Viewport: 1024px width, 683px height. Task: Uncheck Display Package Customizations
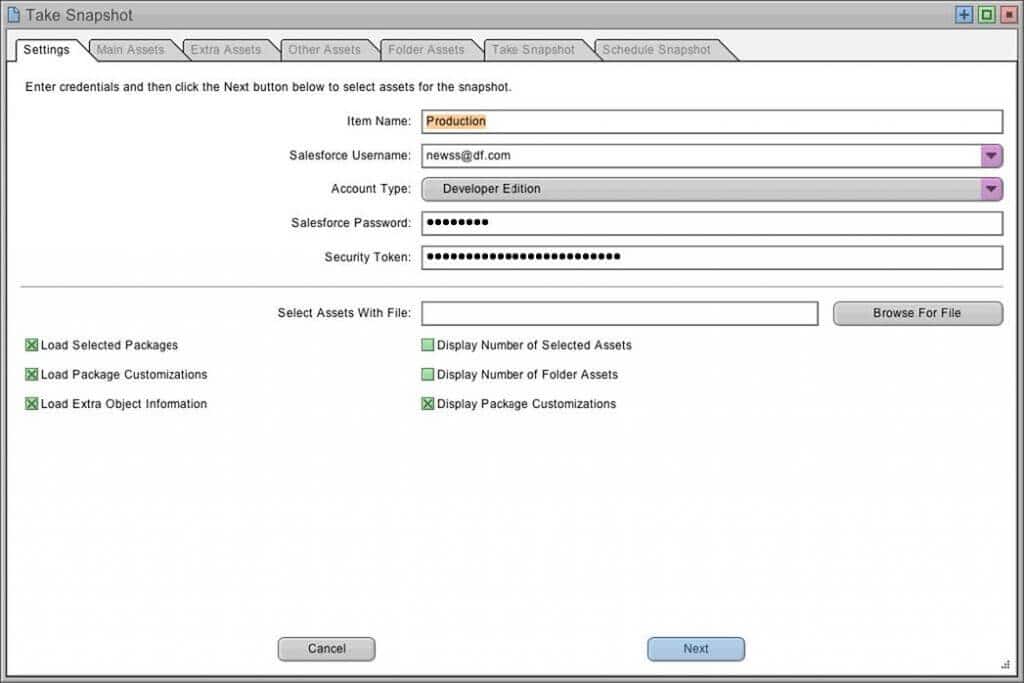tap(428, 404)
